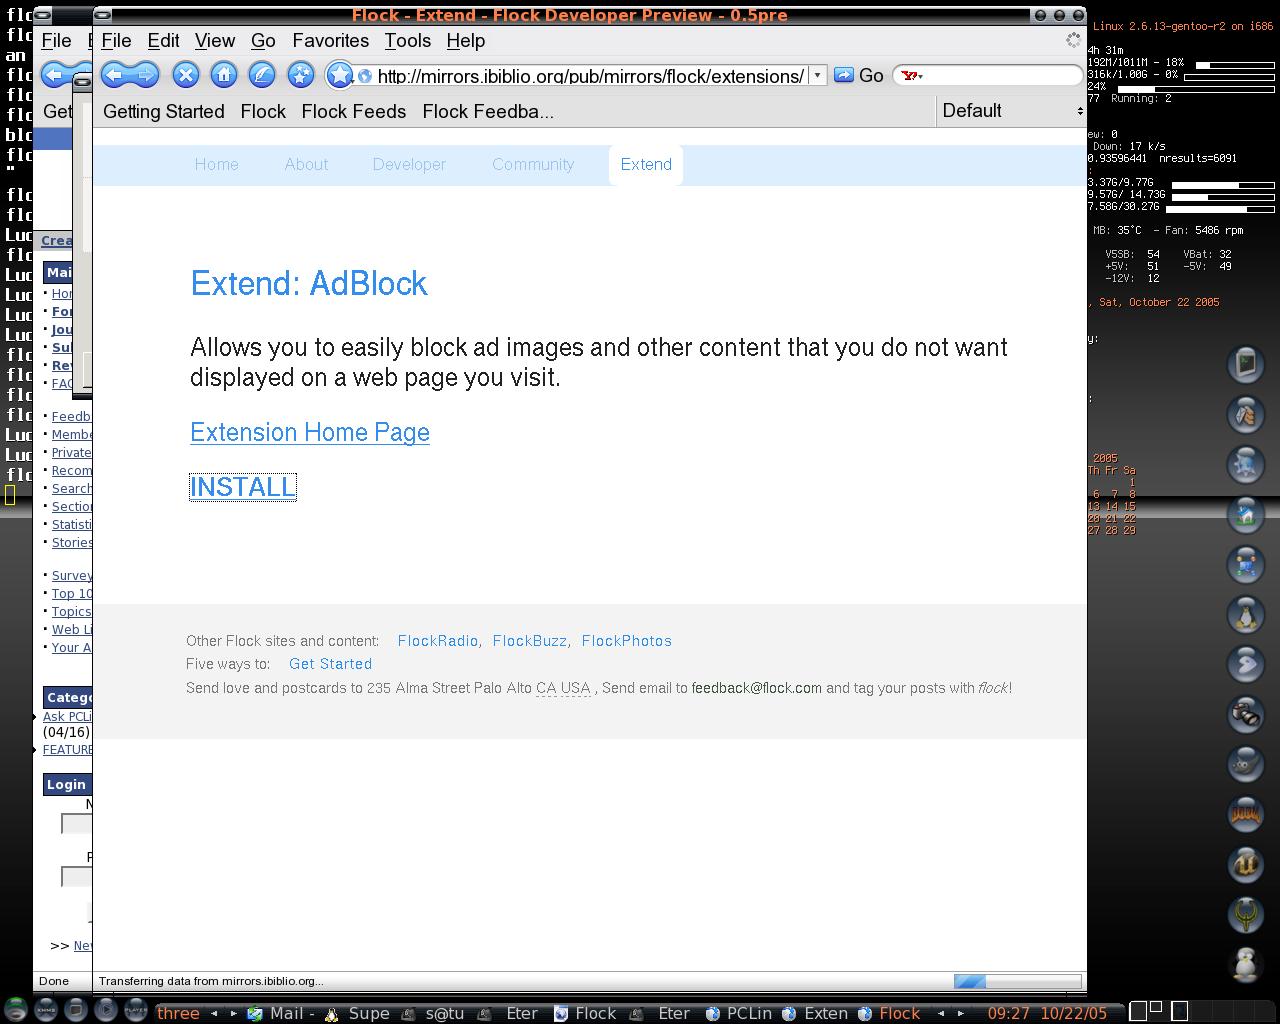Open the blog editor quill icon
1280x1024 pixels.
coord(262,75)
